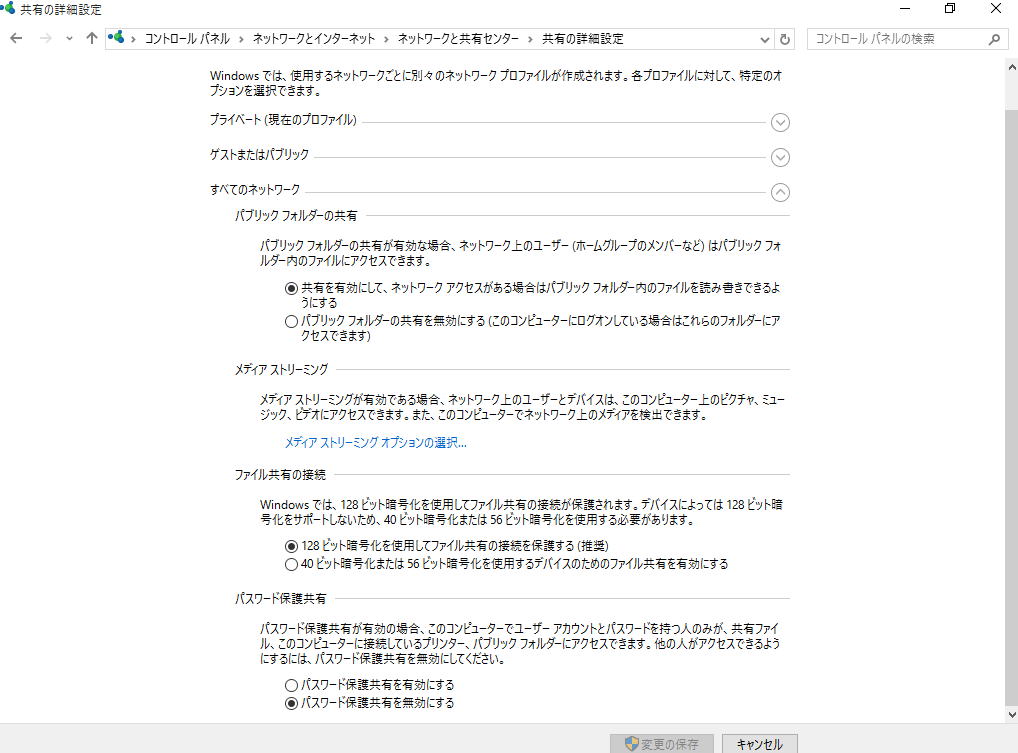Navigate to ネットワークとインターネット breadcrumb
Screen dimensions: 1018x753
point(314,39)
